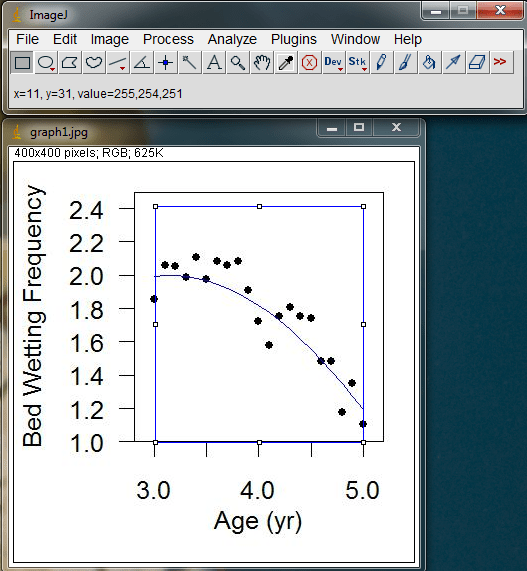The image size is (527, 571).
Task: Click the top-right selection handle
Action: click(363, 206)
